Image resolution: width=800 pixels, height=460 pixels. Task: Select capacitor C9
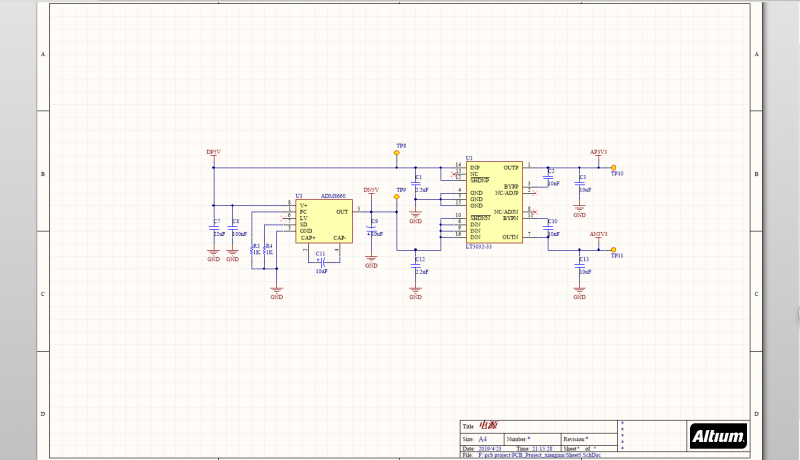point(371,227)
